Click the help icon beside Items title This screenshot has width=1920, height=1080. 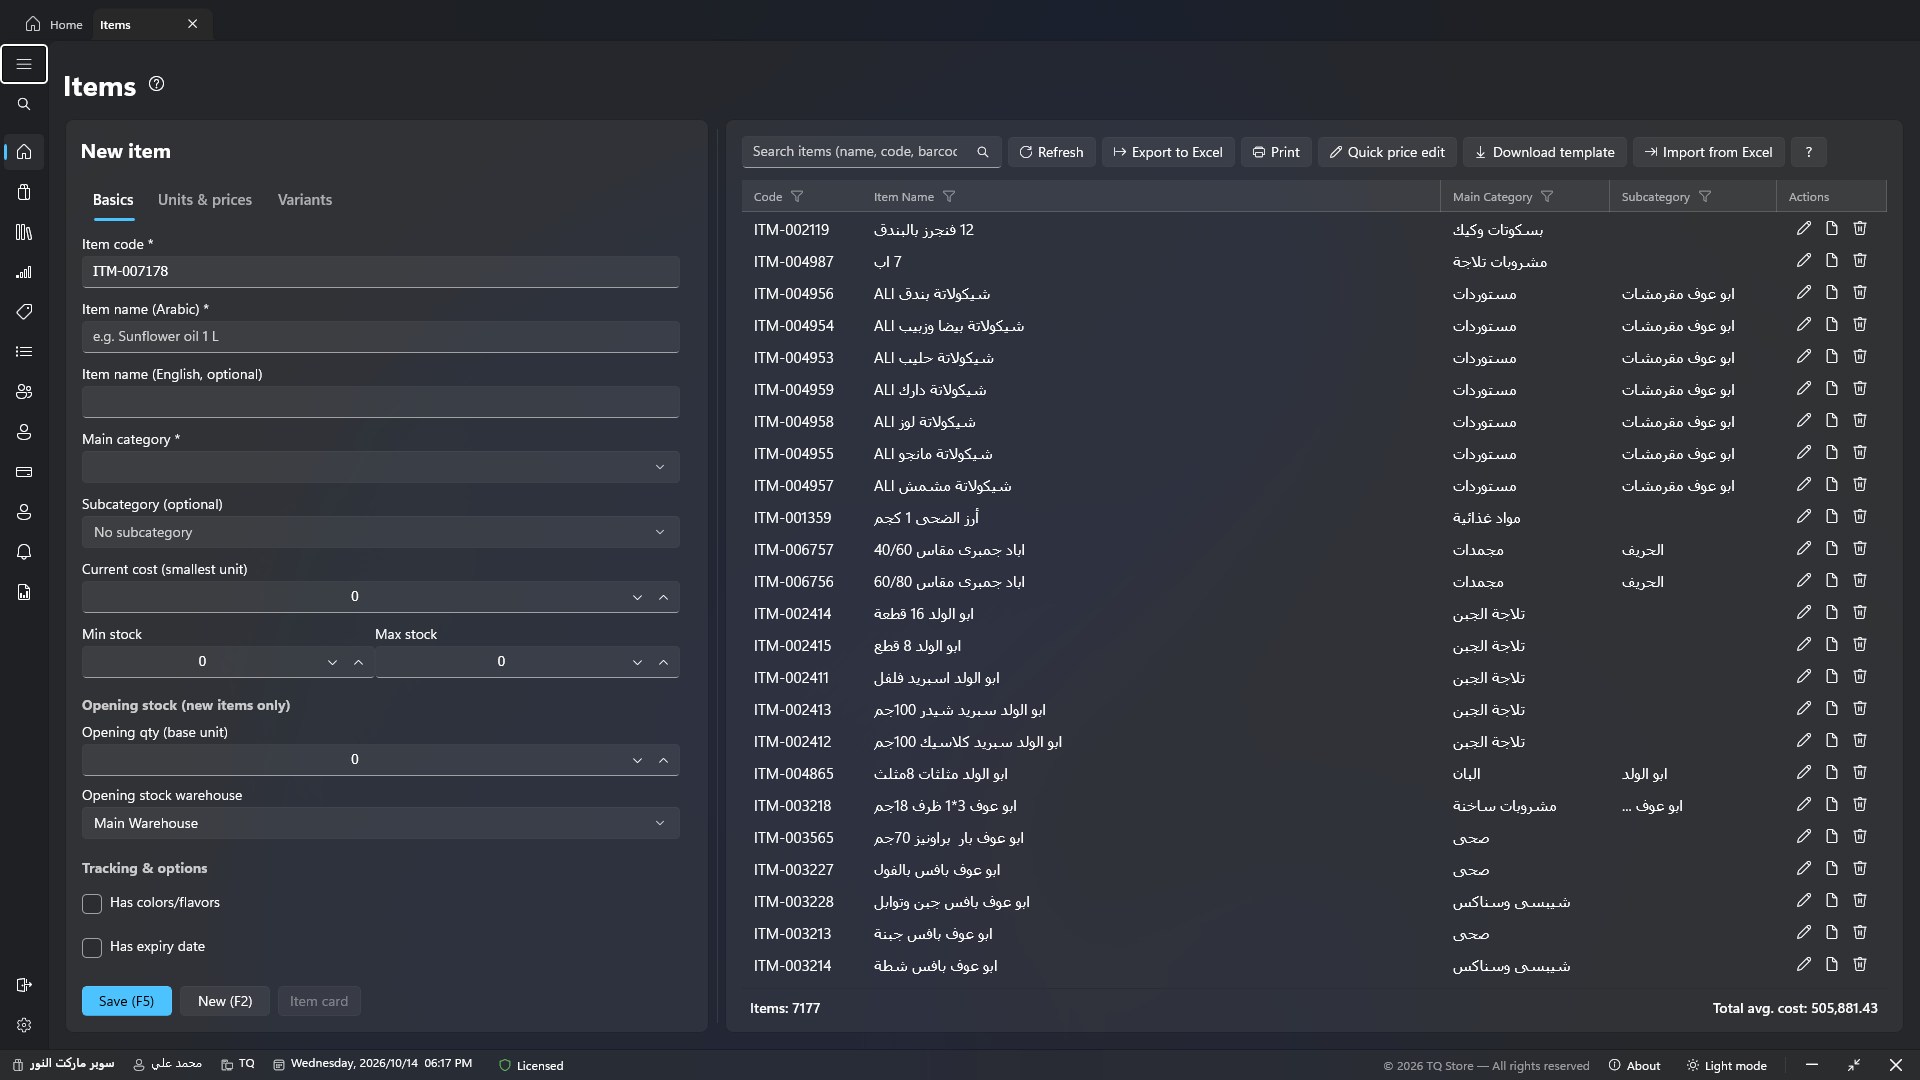[156, 84]
